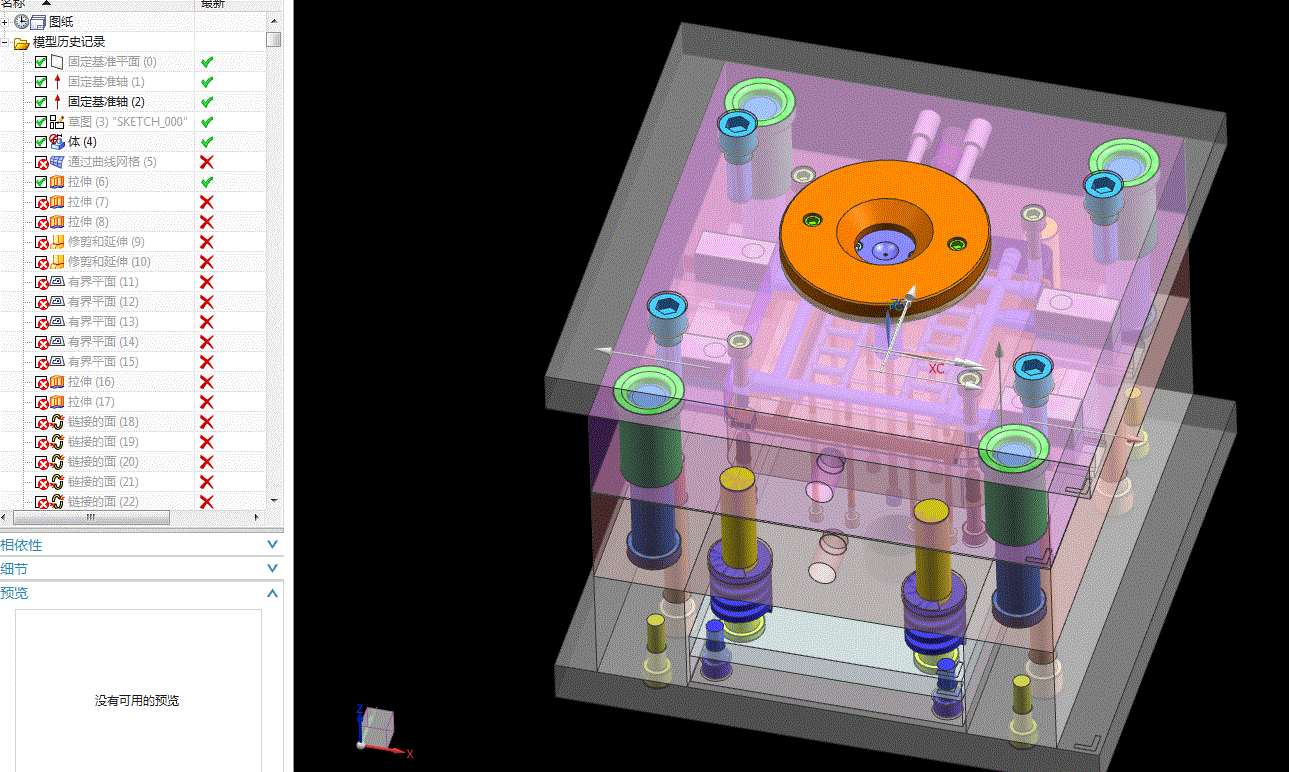
Task: Click the datum axis icon of 固定基准轴 (1)
Action: (x=57, y=82)
